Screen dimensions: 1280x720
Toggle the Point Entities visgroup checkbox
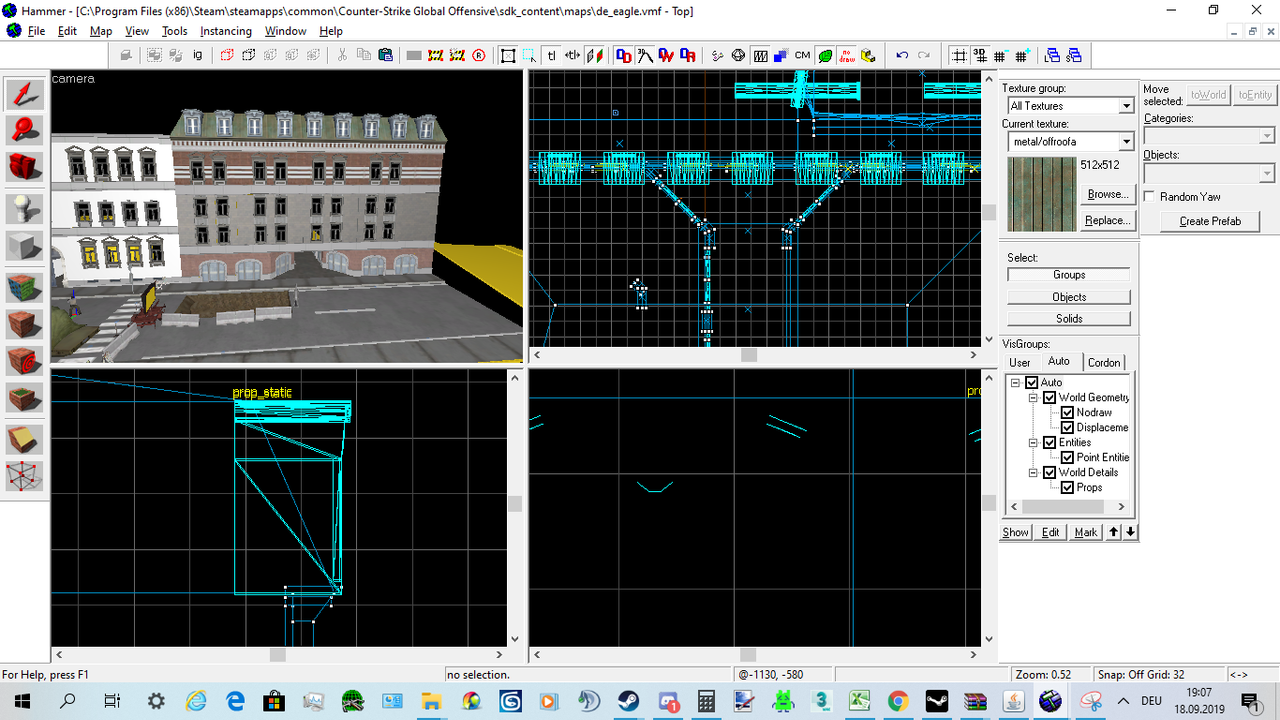tap(1068, 458)
